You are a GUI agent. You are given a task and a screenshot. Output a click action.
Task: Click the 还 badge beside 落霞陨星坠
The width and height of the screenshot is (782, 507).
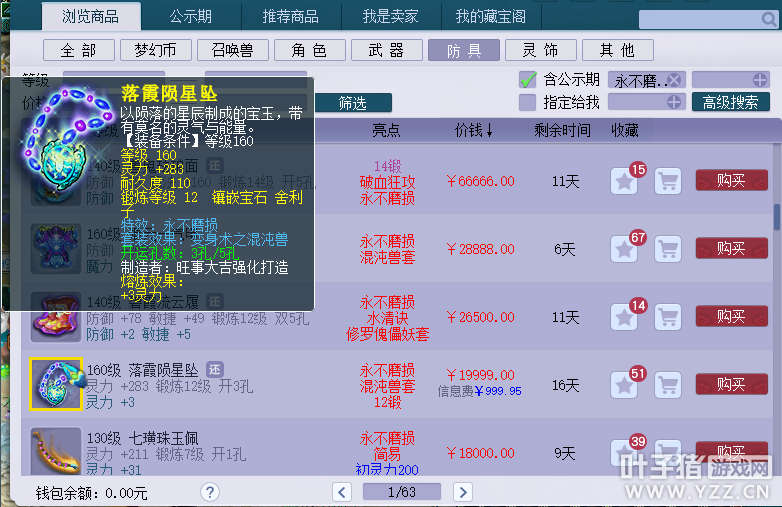coord(215,369)
